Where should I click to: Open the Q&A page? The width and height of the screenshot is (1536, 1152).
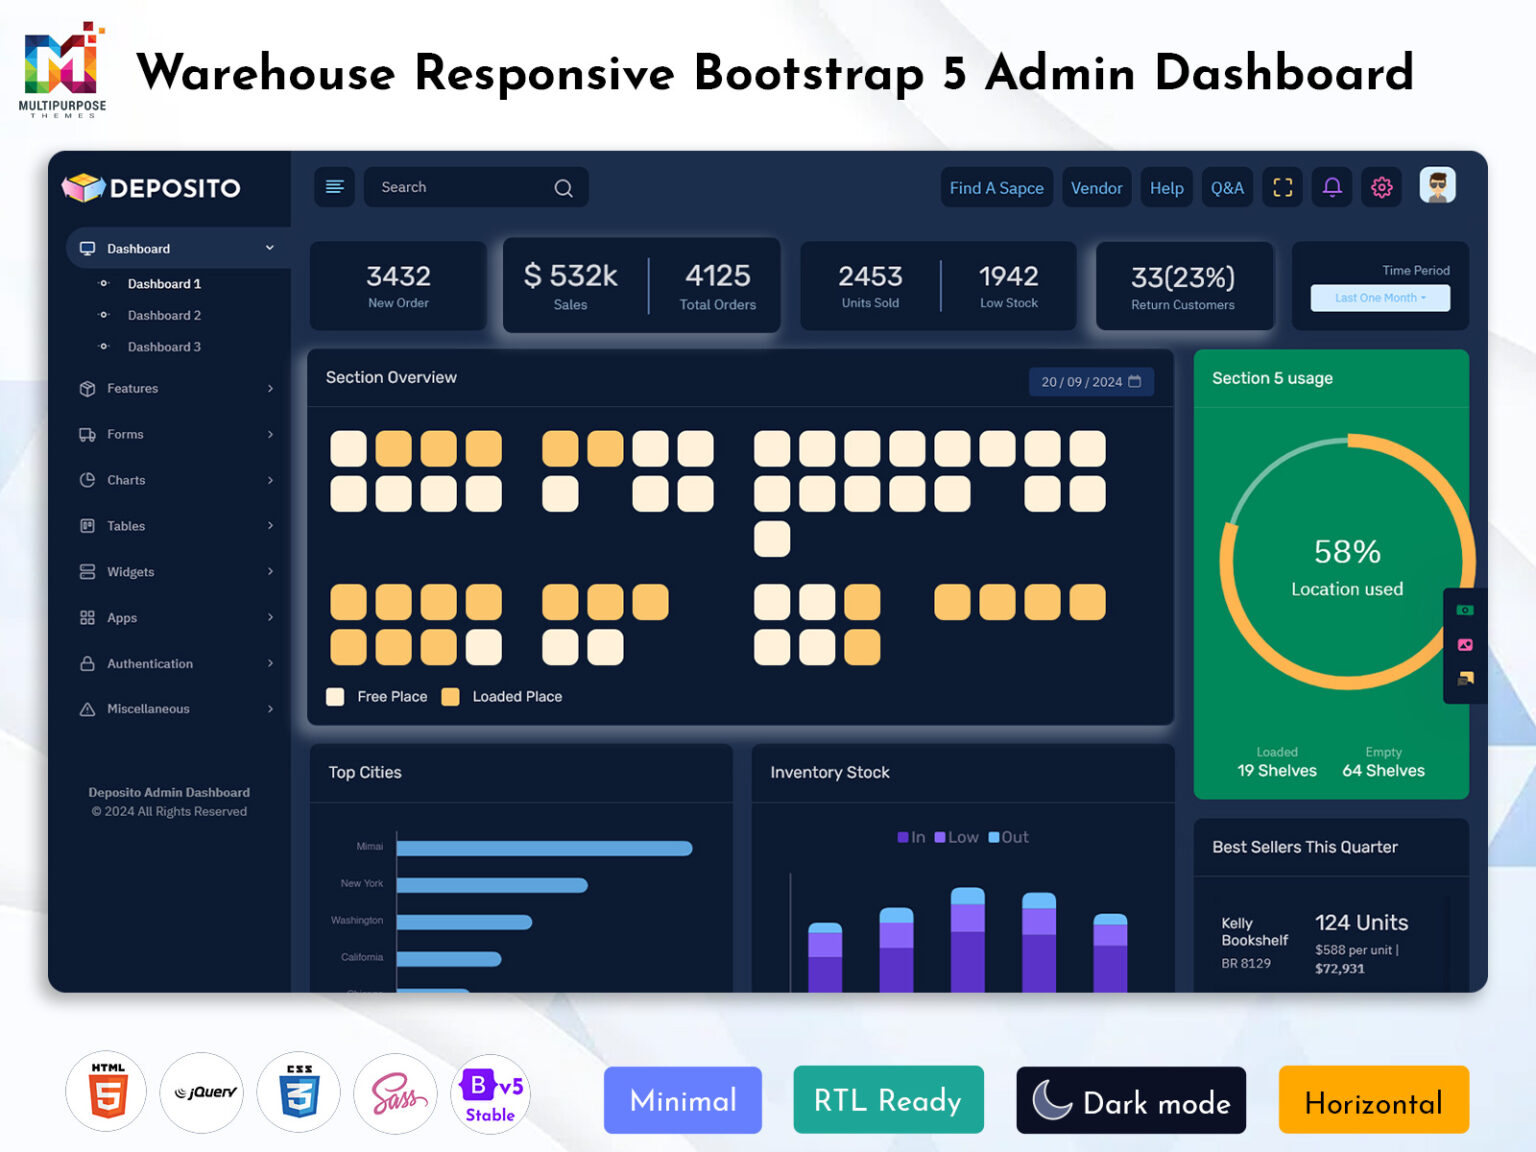pos(1227,187)
